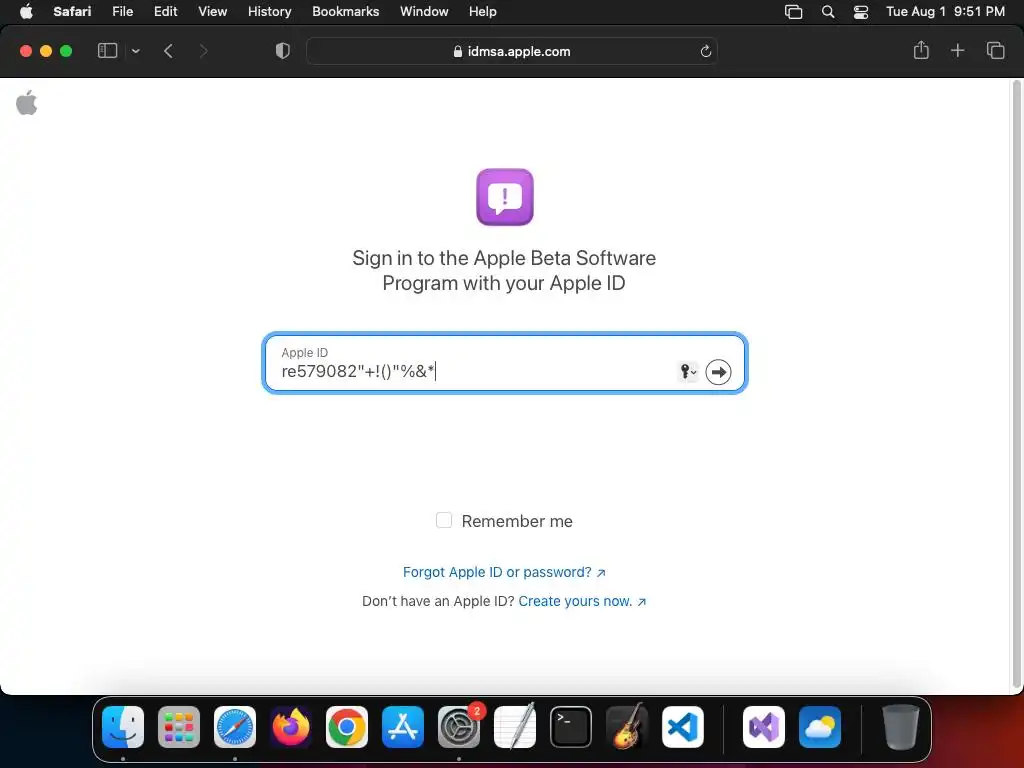Open App Store from the Dock

[403, 727]
